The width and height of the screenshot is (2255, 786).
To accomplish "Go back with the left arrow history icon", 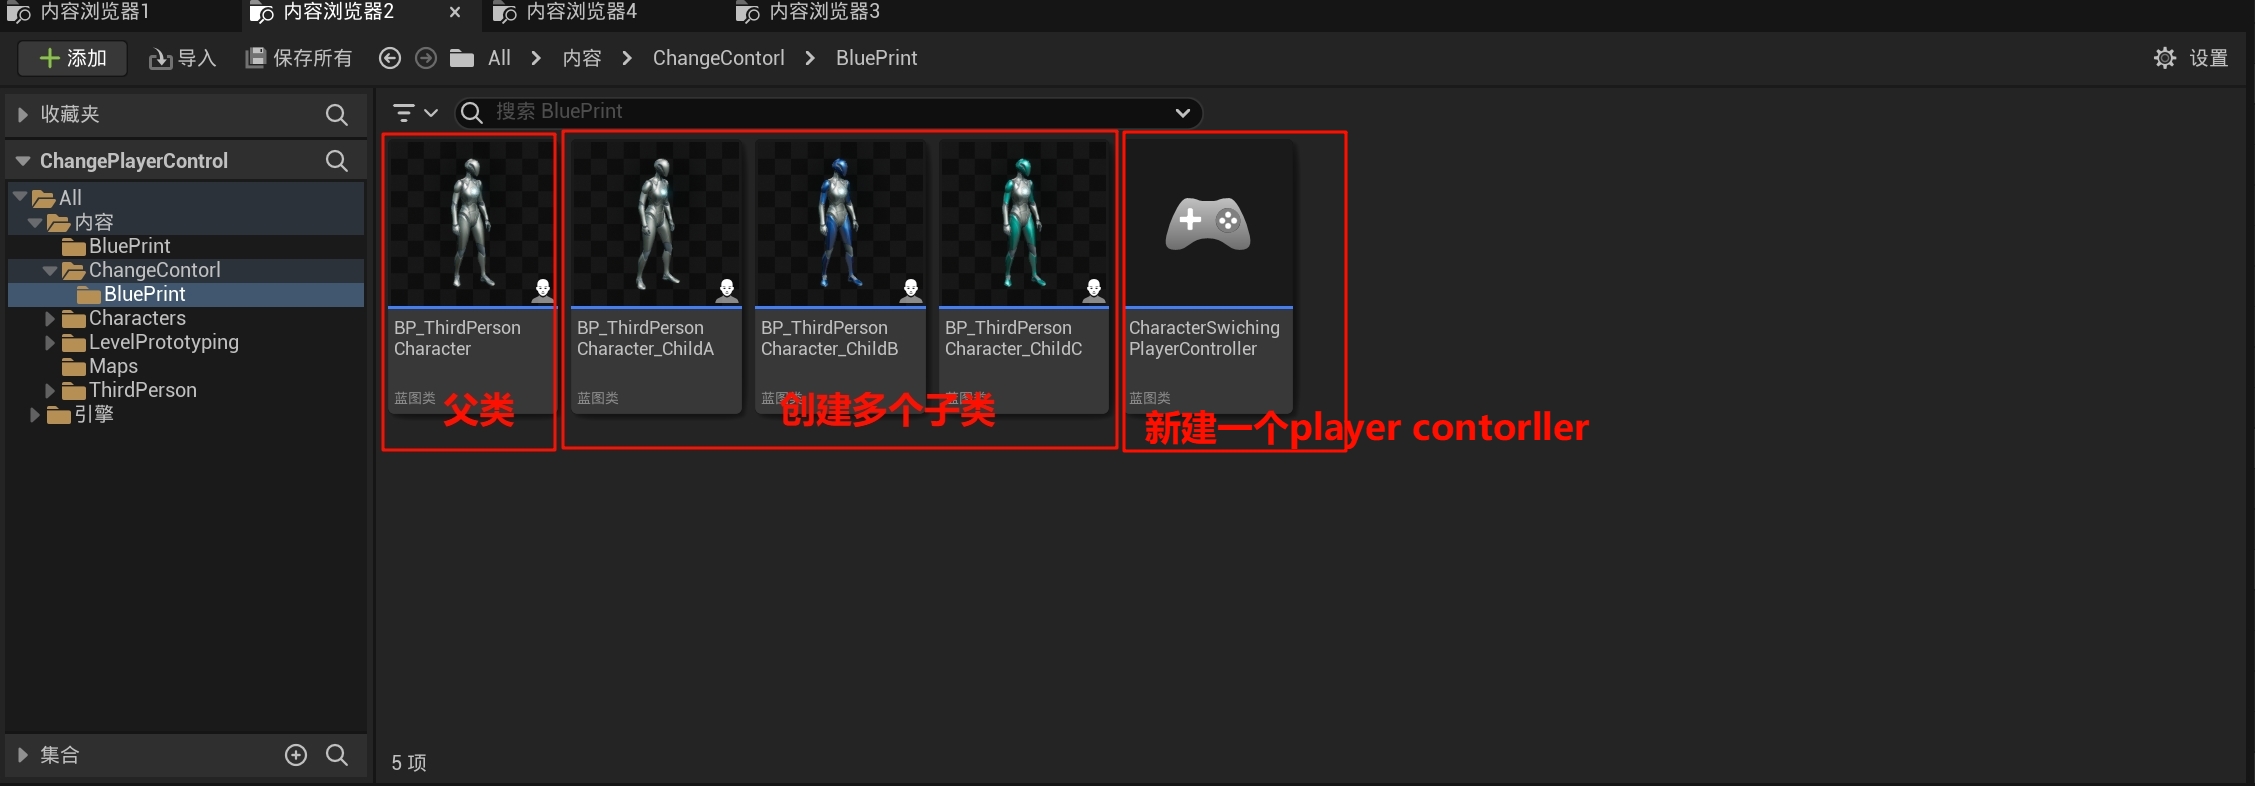I will (x=390, y=58).
